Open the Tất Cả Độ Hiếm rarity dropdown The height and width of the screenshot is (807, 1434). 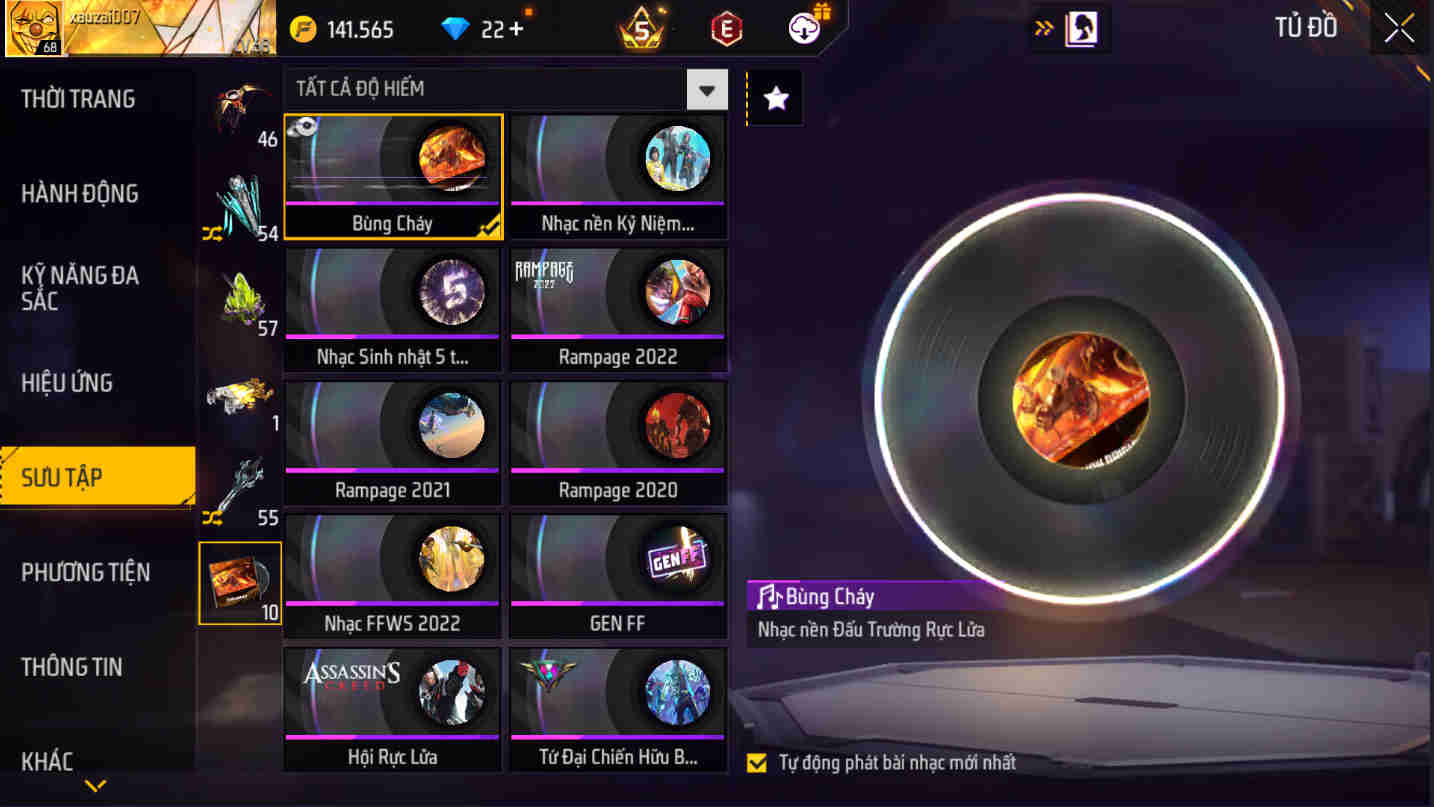pyautogui.click(x=506, y=90)
